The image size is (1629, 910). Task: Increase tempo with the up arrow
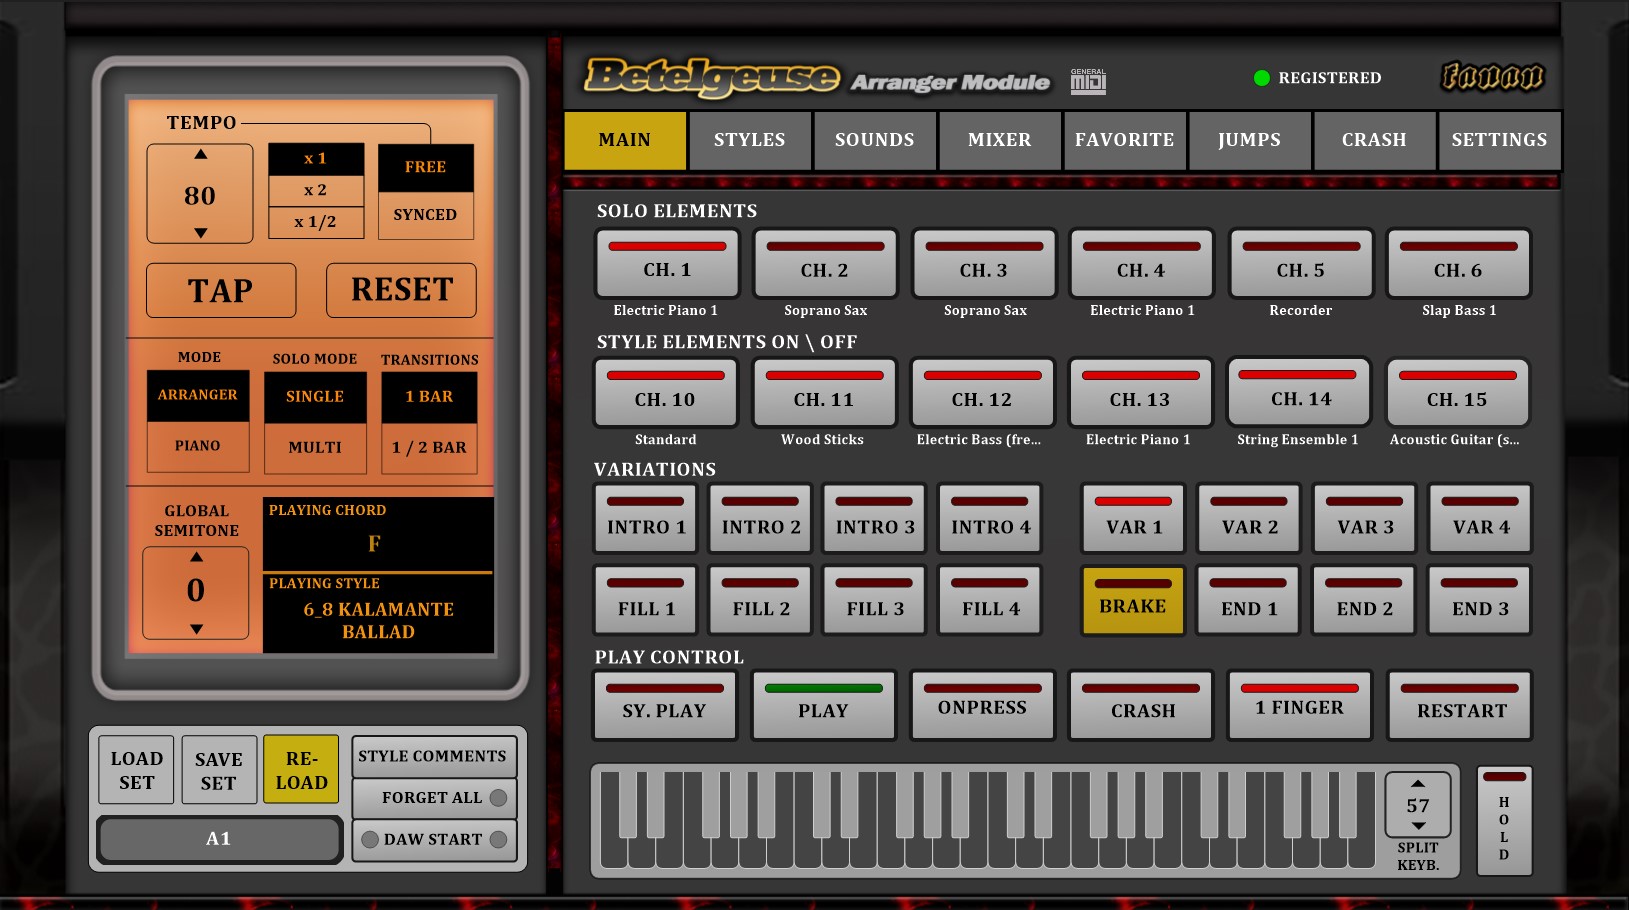[201, 155]
